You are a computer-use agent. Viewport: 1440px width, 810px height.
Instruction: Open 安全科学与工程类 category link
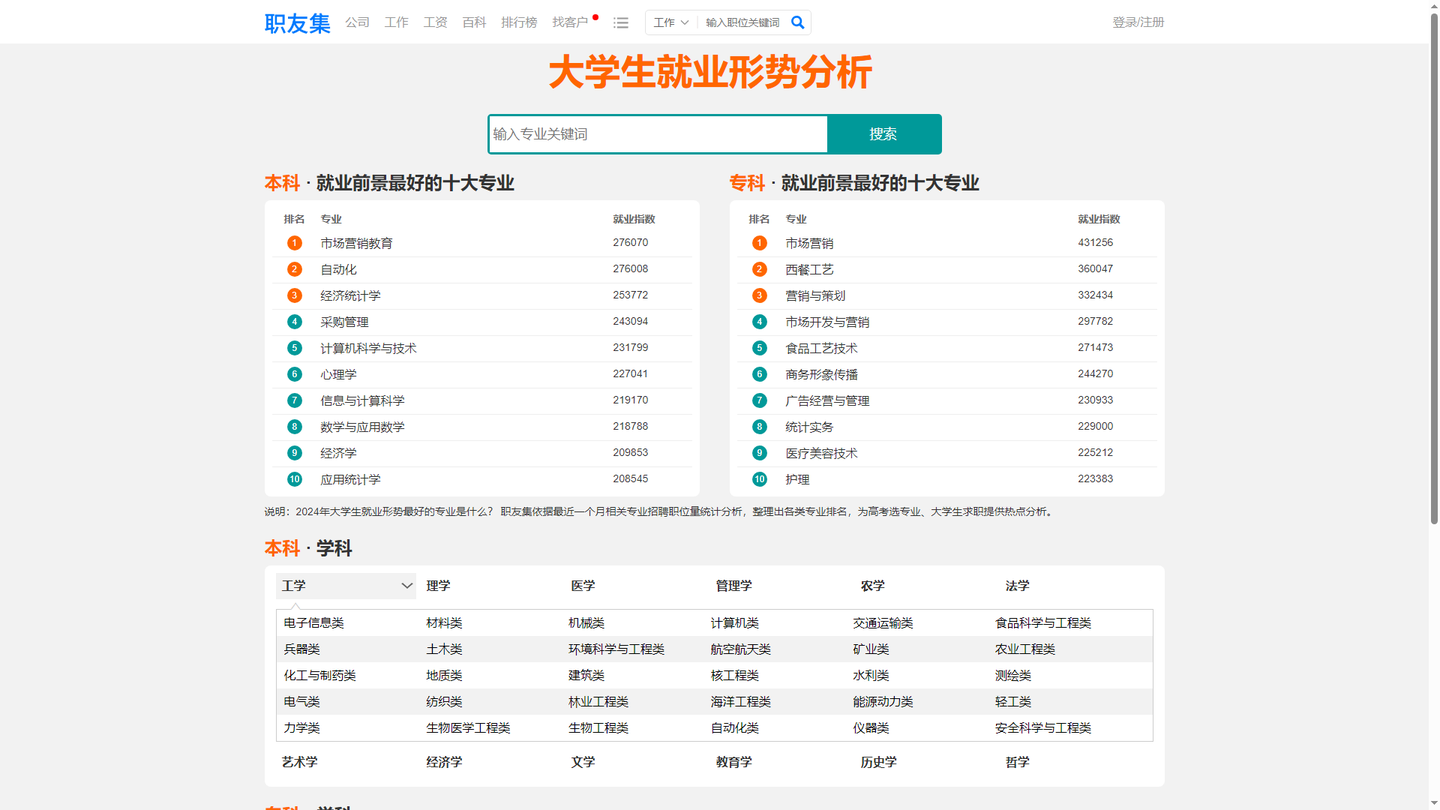(1043, 728)
